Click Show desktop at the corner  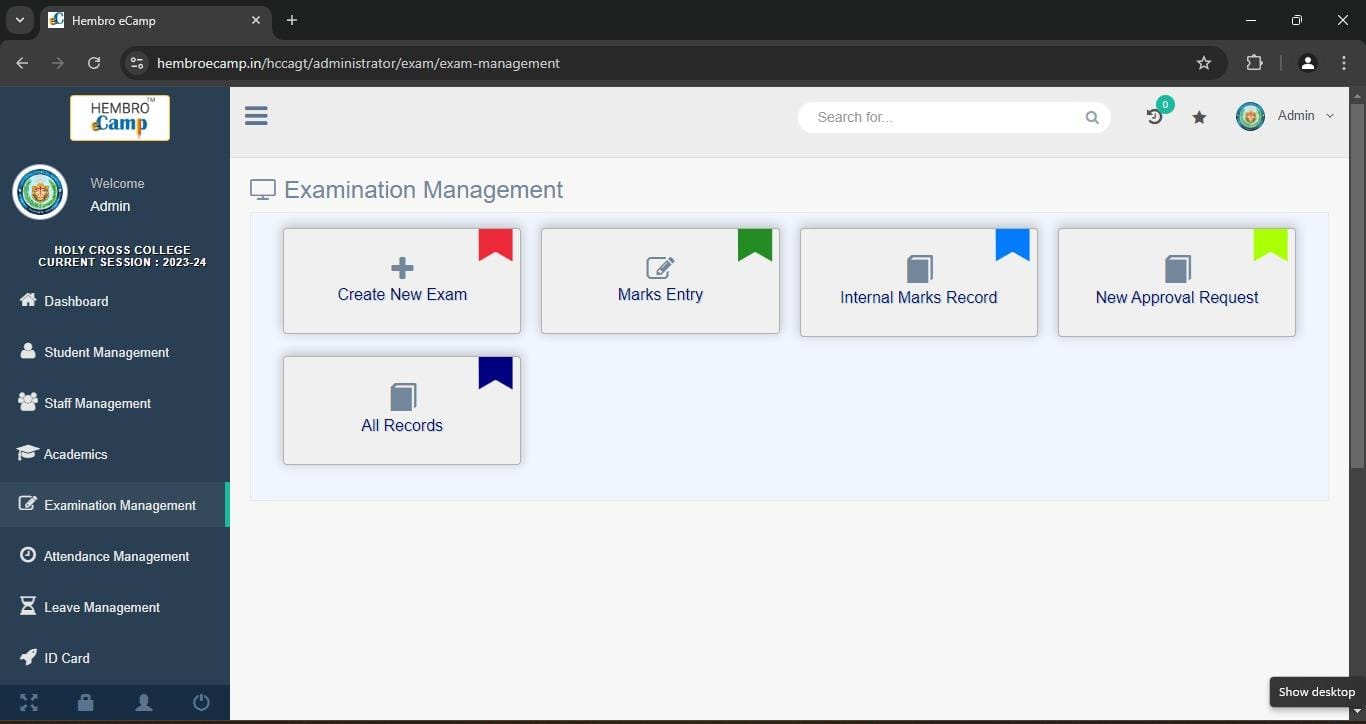1316,692
